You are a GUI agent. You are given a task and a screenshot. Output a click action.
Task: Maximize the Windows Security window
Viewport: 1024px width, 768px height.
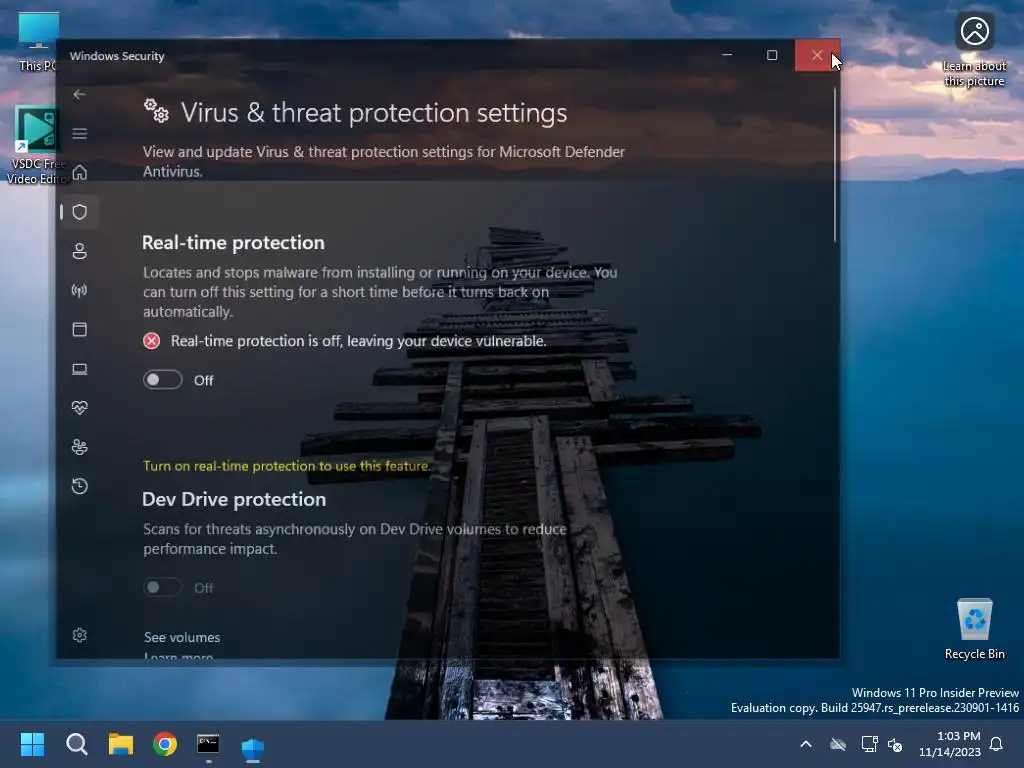click(772, 56)
